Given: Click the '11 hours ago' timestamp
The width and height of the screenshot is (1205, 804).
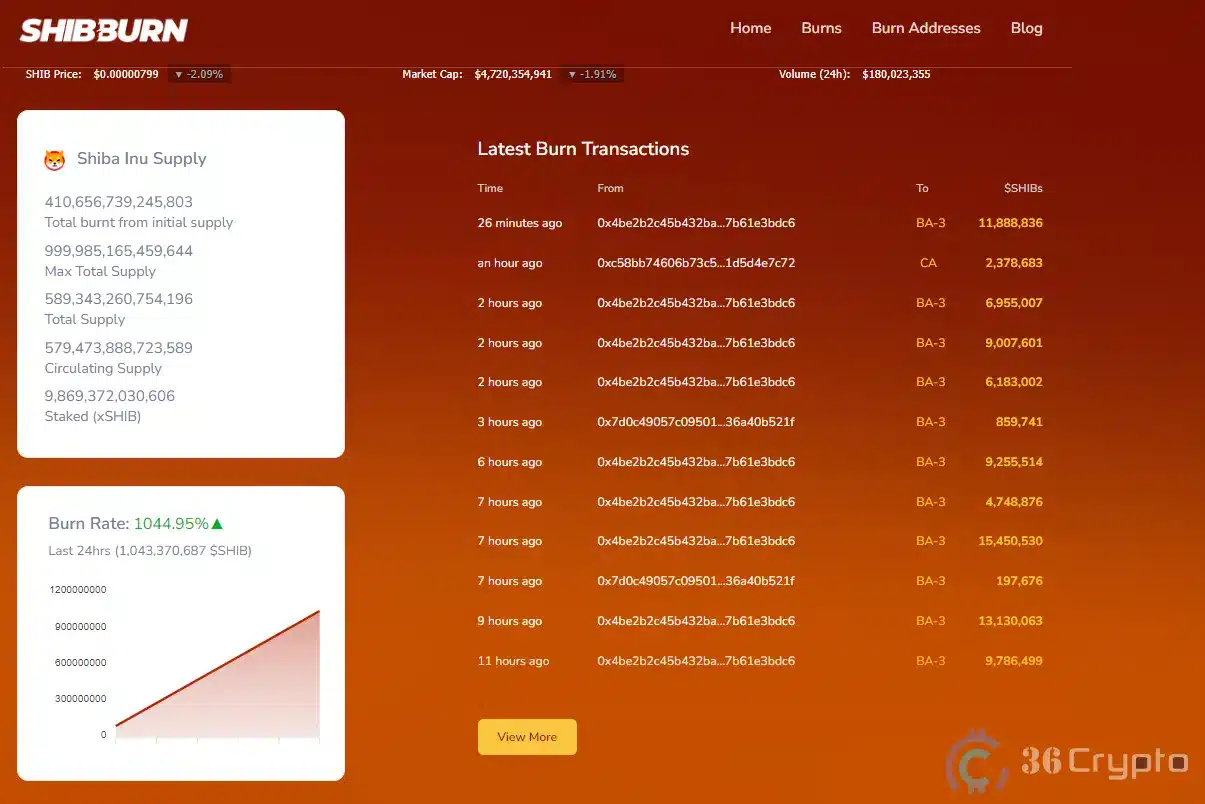Looking at the screenshot, I should [513, 661].
